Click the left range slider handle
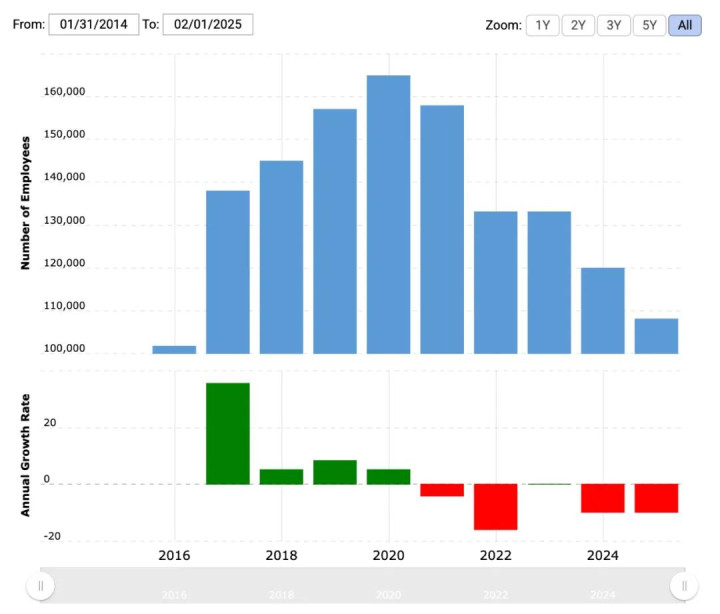This screenshot has height=614, width=720. 40,586
